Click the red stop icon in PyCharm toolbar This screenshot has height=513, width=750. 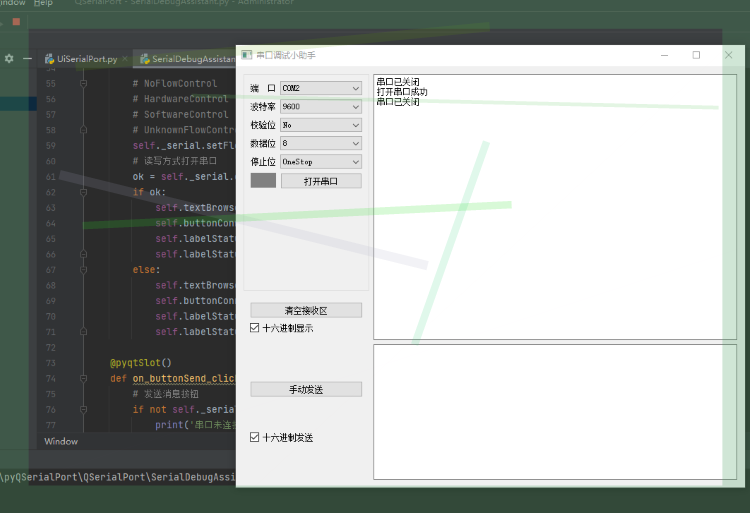(16, 22)
